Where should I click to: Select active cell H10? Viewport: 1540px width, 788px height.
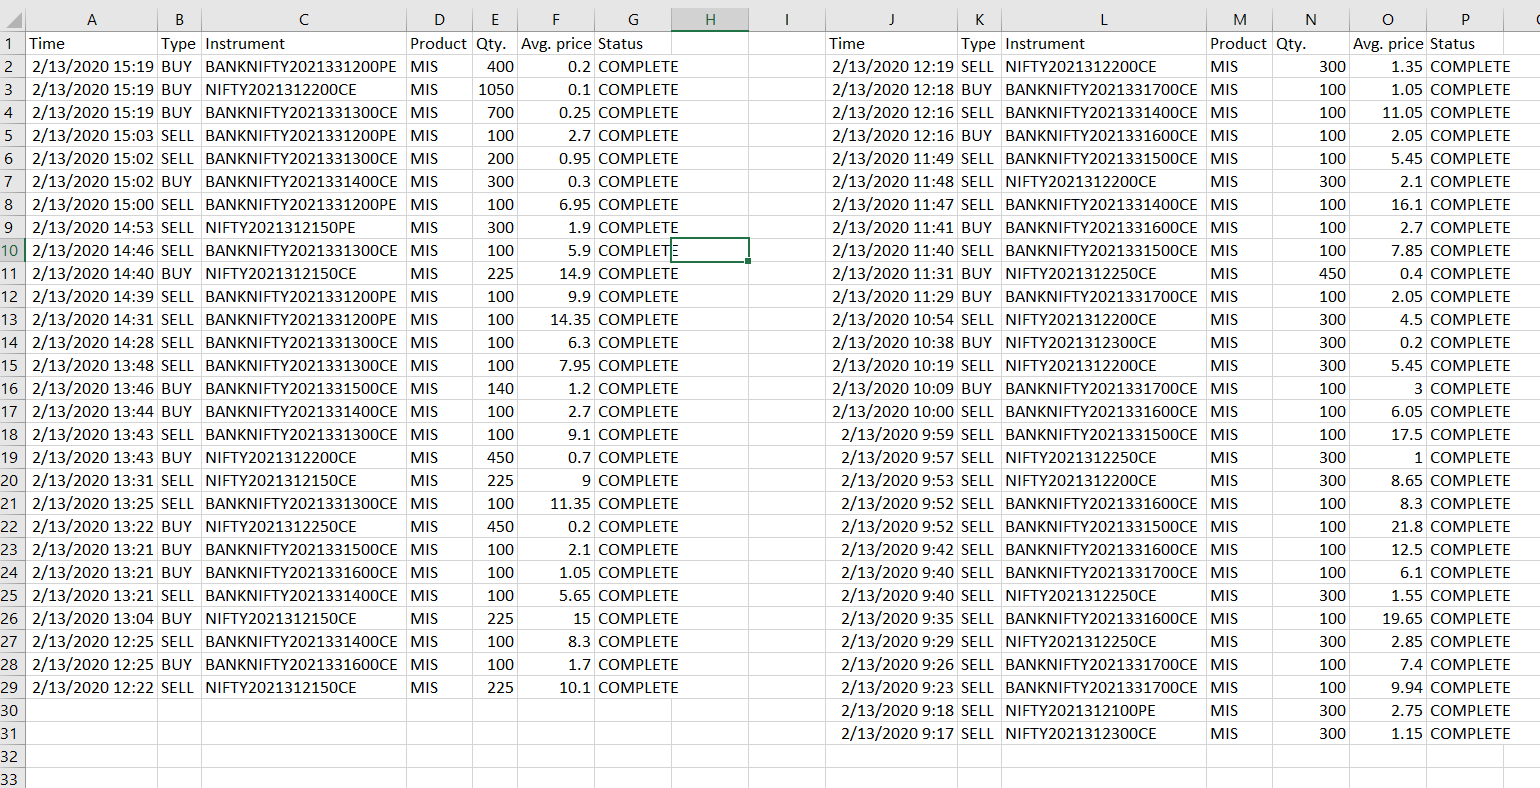click(710, 250)
